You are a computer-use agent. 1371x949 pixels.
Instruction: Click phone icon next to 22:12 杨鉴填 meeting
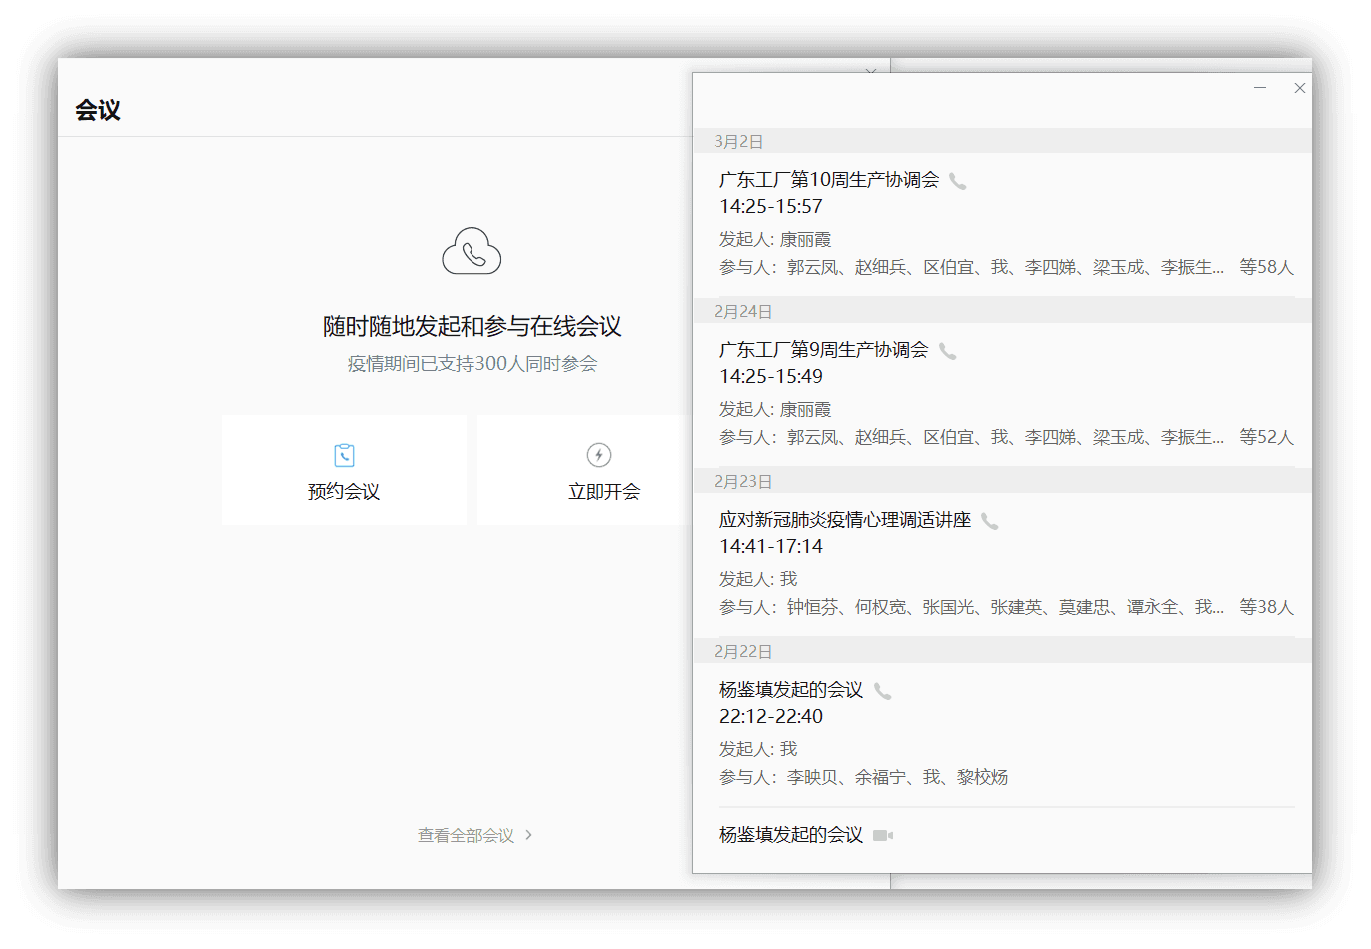(x=882, y=691)
